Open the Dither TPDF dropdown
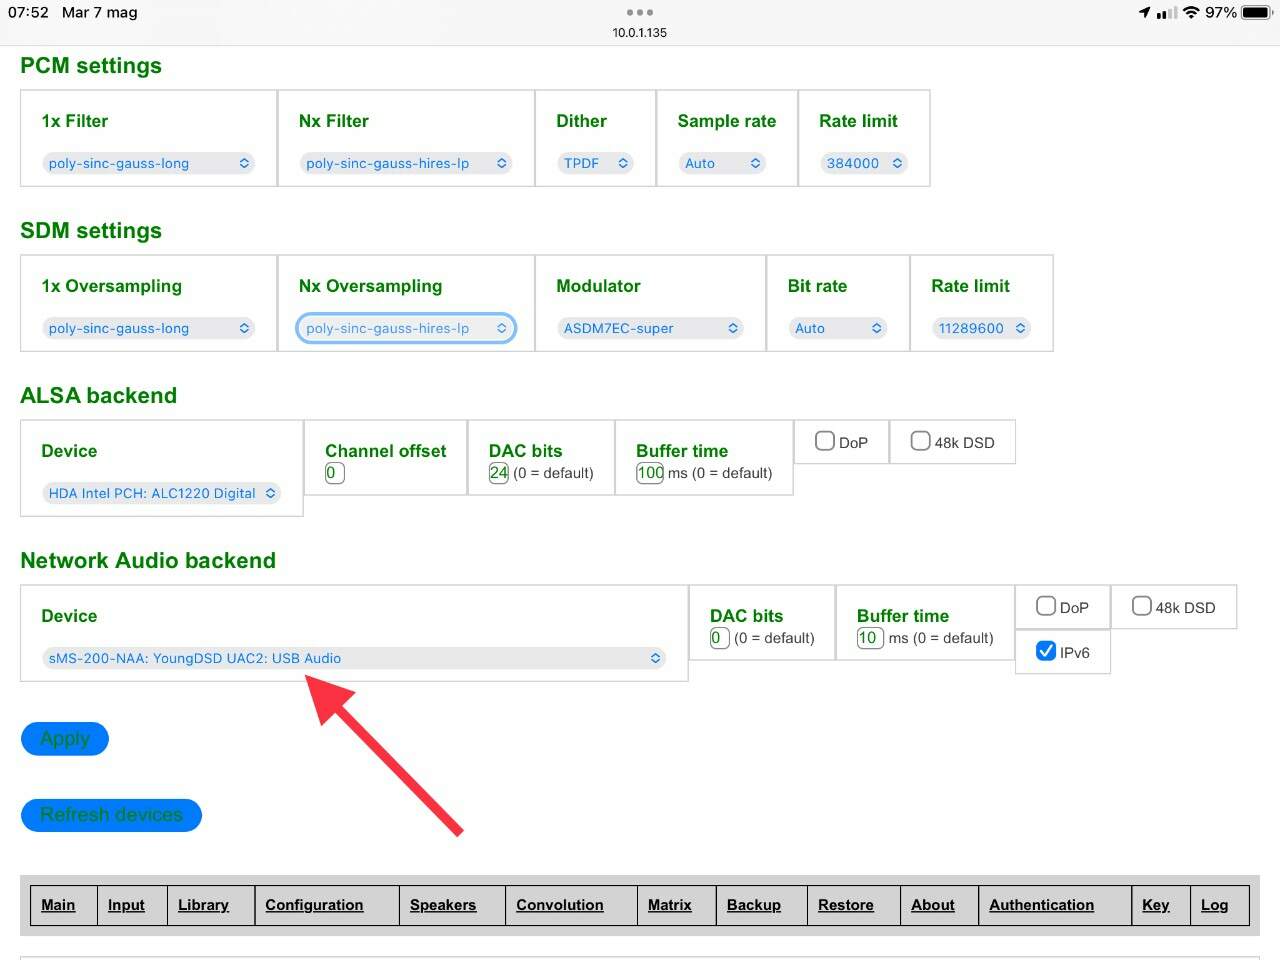 tap(596, 163)
